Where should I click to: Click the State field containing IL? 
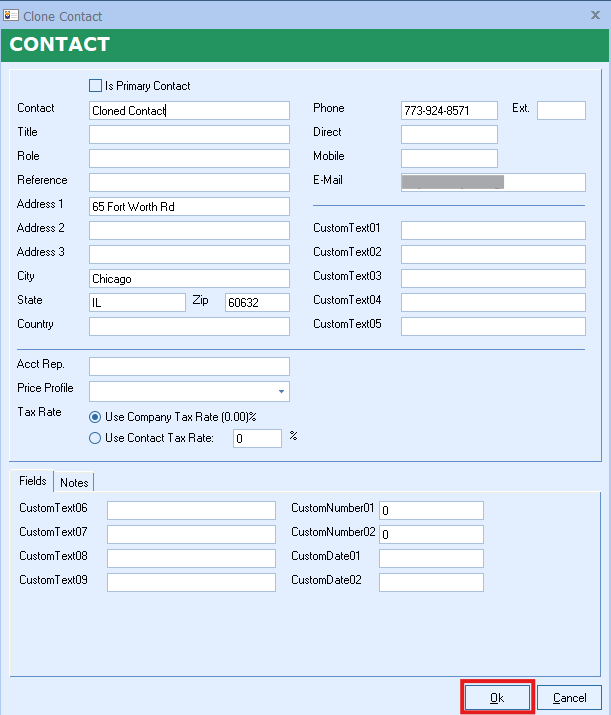137,302
